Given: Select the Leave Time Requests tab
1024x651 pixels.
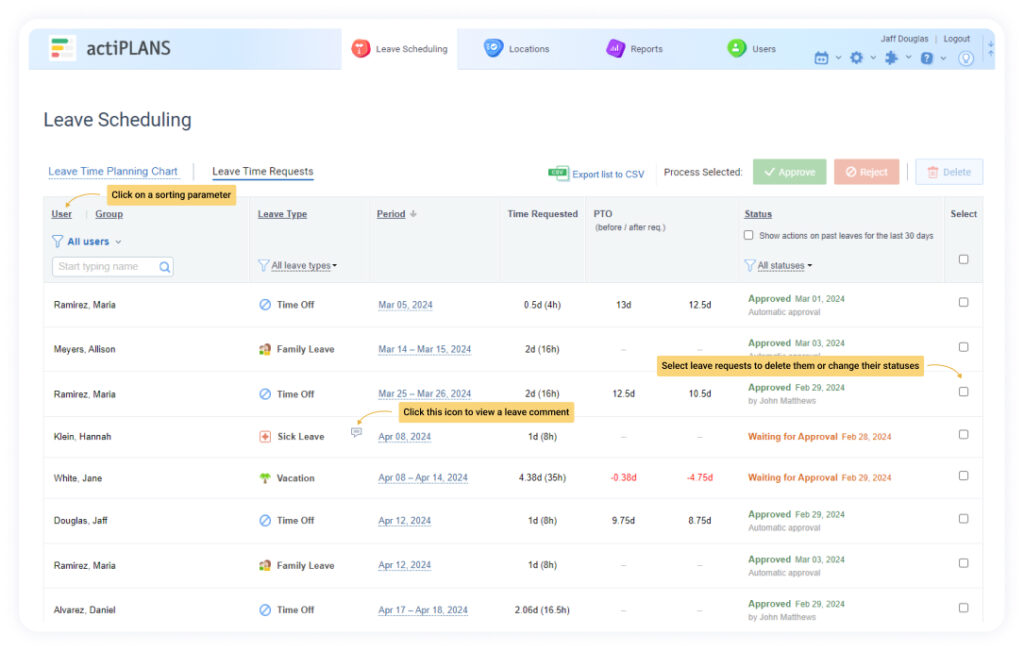Looking at the screenshot, I should (261, 171).
